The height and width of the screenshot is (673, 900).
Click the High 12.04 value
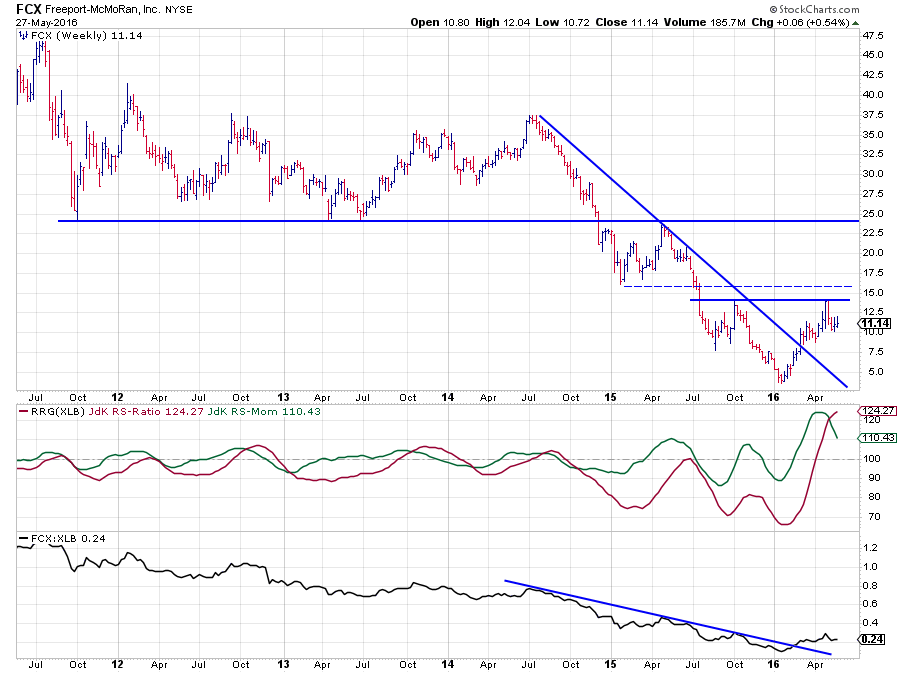503,22
